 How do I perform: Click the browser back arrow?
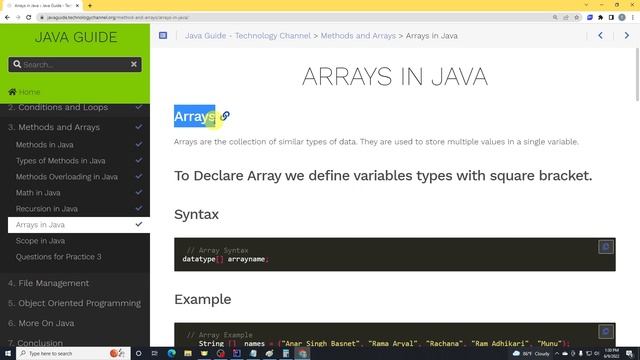(x=7, y=18)
